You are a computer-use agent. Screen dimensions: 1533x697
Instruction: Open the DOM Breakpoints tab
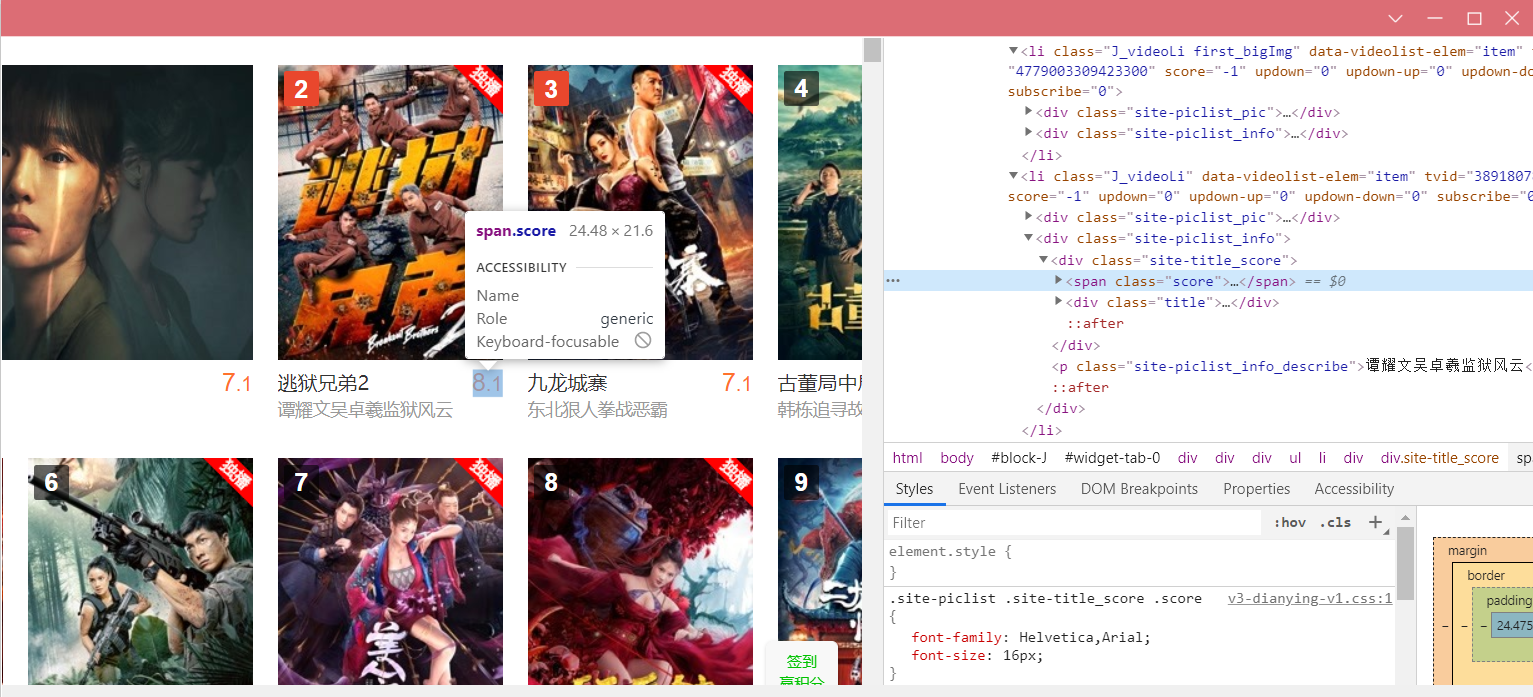click(1139, 489)
